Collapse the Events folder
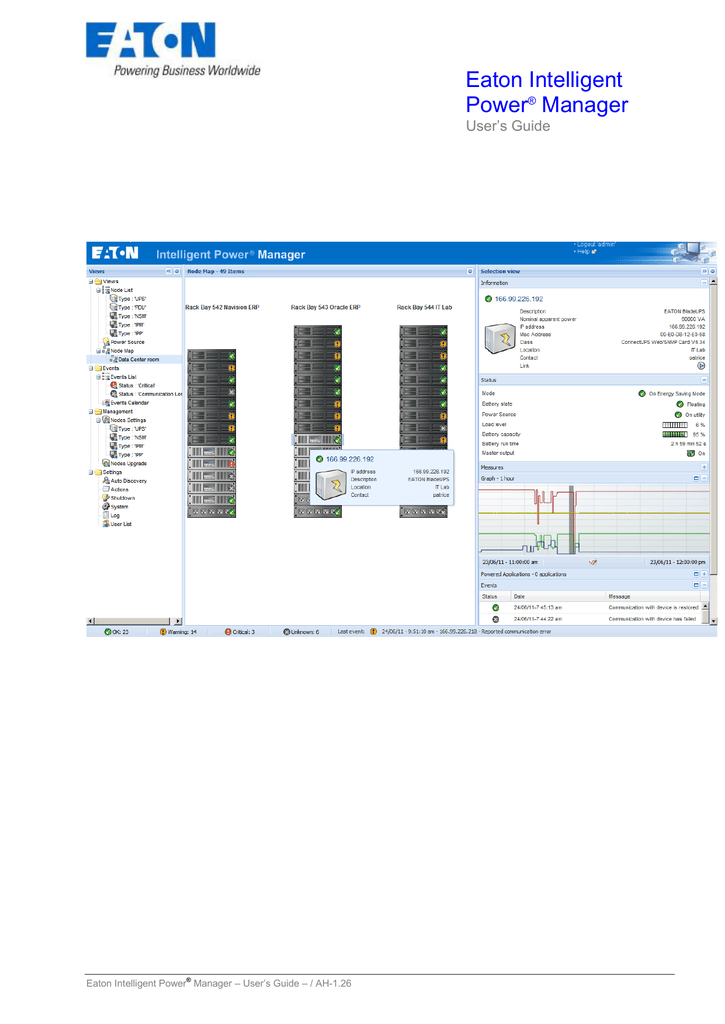The height and width of the screenshot is (1024, 725). 91,368
